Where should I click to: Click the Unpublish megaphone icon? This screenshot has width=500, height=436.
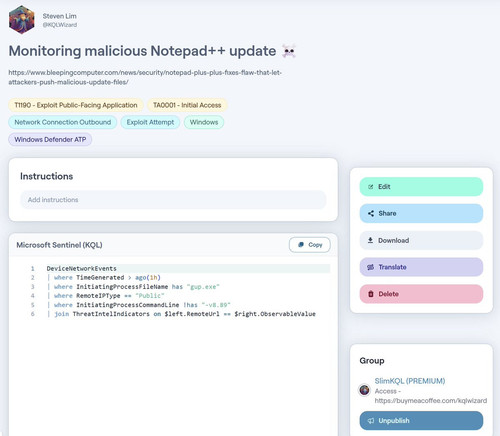click(x=370, y=421)
